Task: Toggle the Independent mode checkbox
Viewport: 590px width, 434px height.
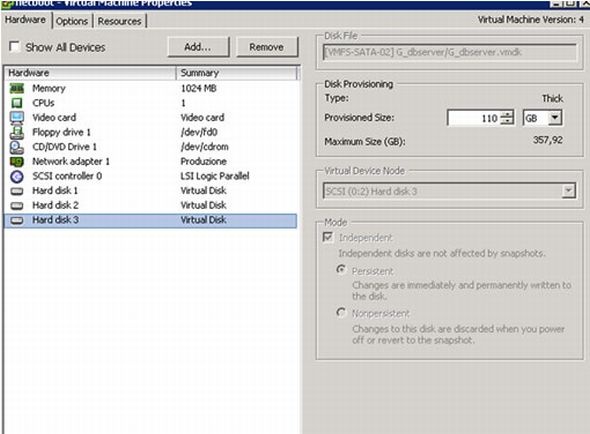Action: (328, 237)
